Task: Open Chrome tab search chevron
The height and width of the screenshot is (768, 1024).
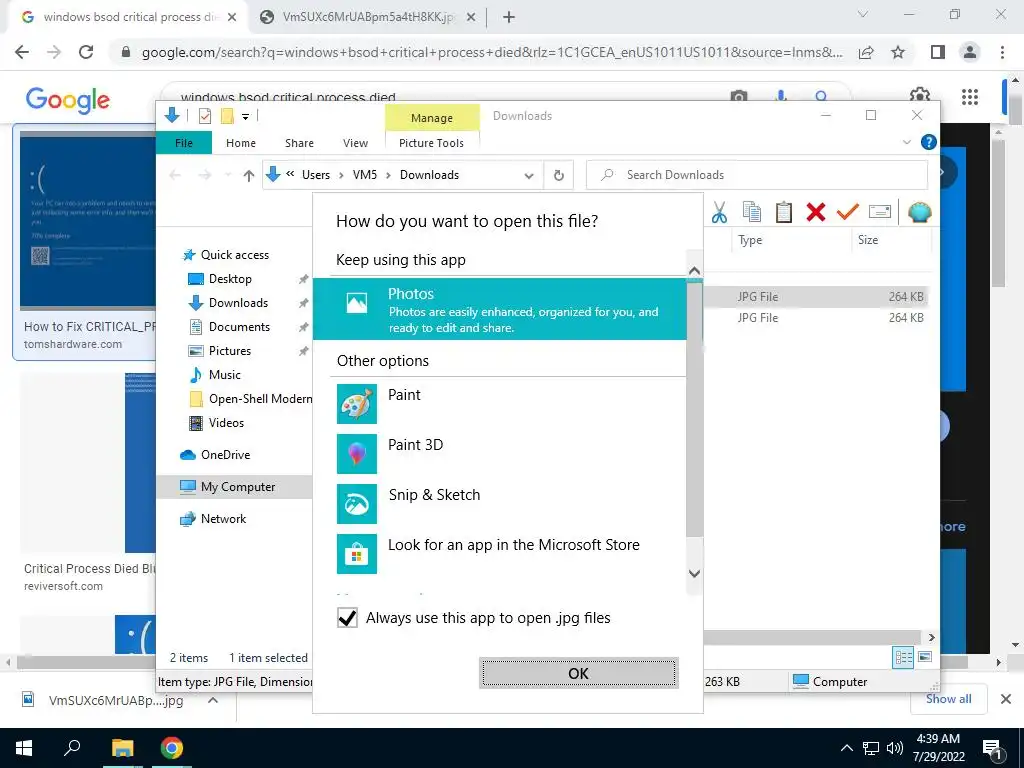Action: tap(863, 14)
